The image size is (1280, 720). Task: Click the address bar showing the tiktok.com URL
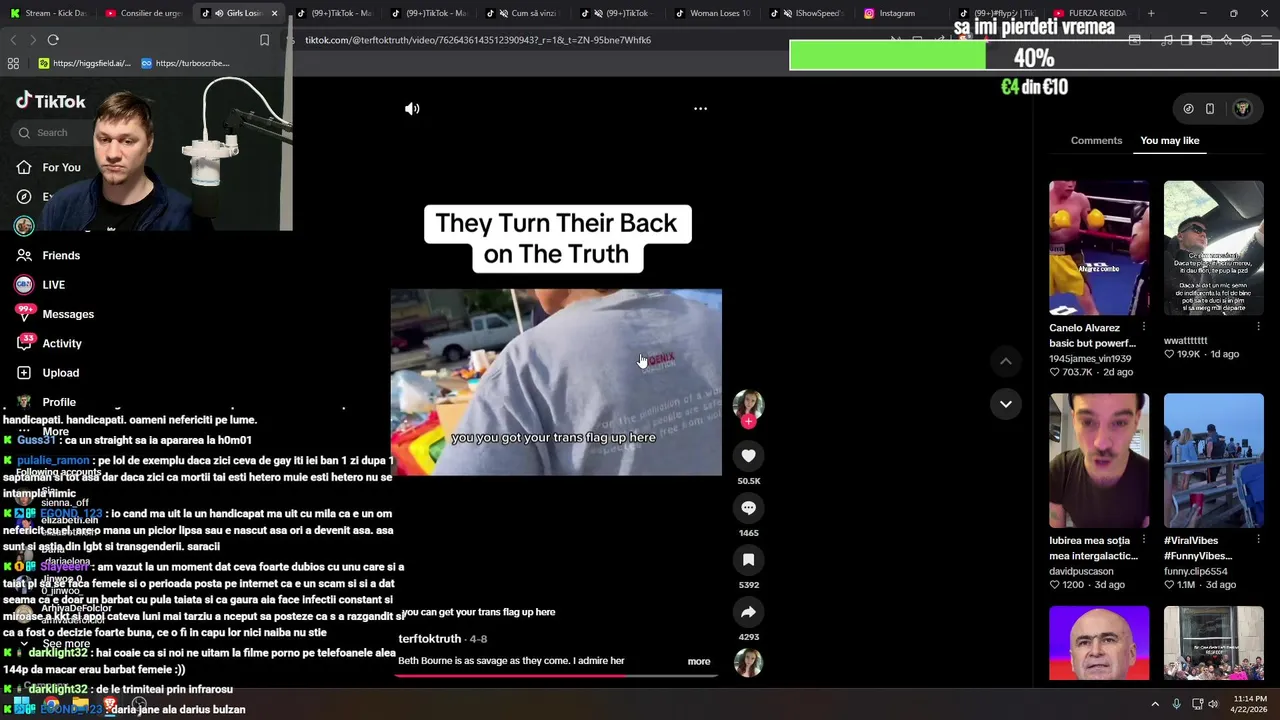(478, 40)
